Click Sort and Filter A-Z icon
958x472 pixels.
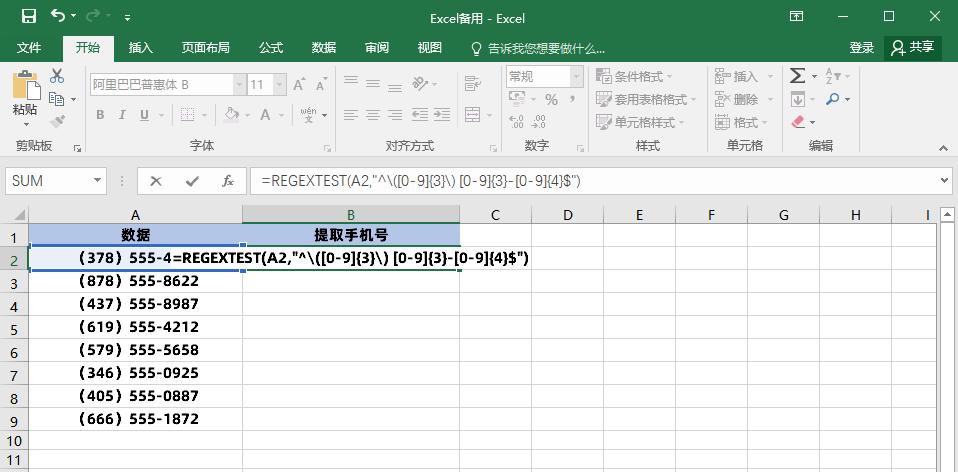[x=832, y=76]
